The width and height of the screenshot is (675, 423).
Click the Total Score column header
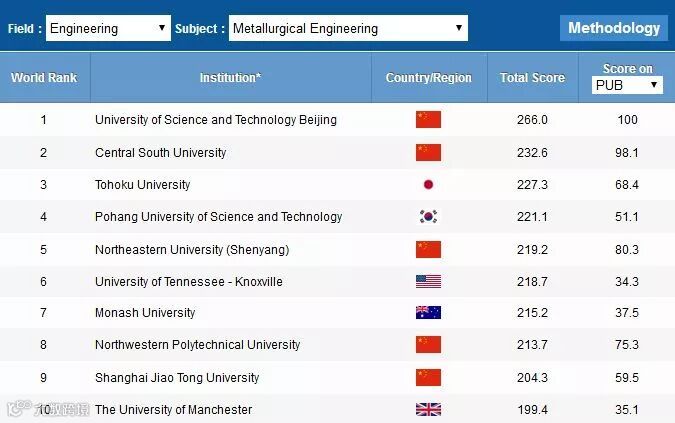[x=533, y=77]
